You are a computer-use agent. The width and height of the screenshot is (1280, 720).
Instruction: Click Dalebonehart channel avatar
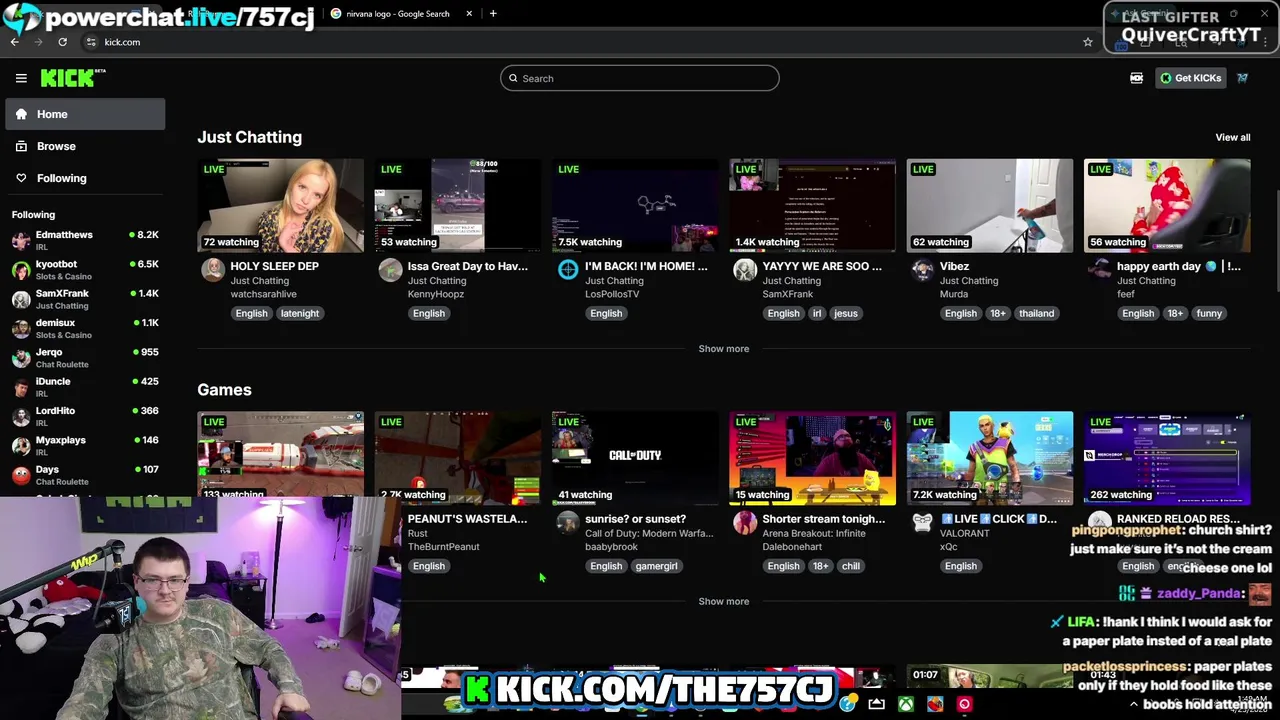tap(745, 523)
